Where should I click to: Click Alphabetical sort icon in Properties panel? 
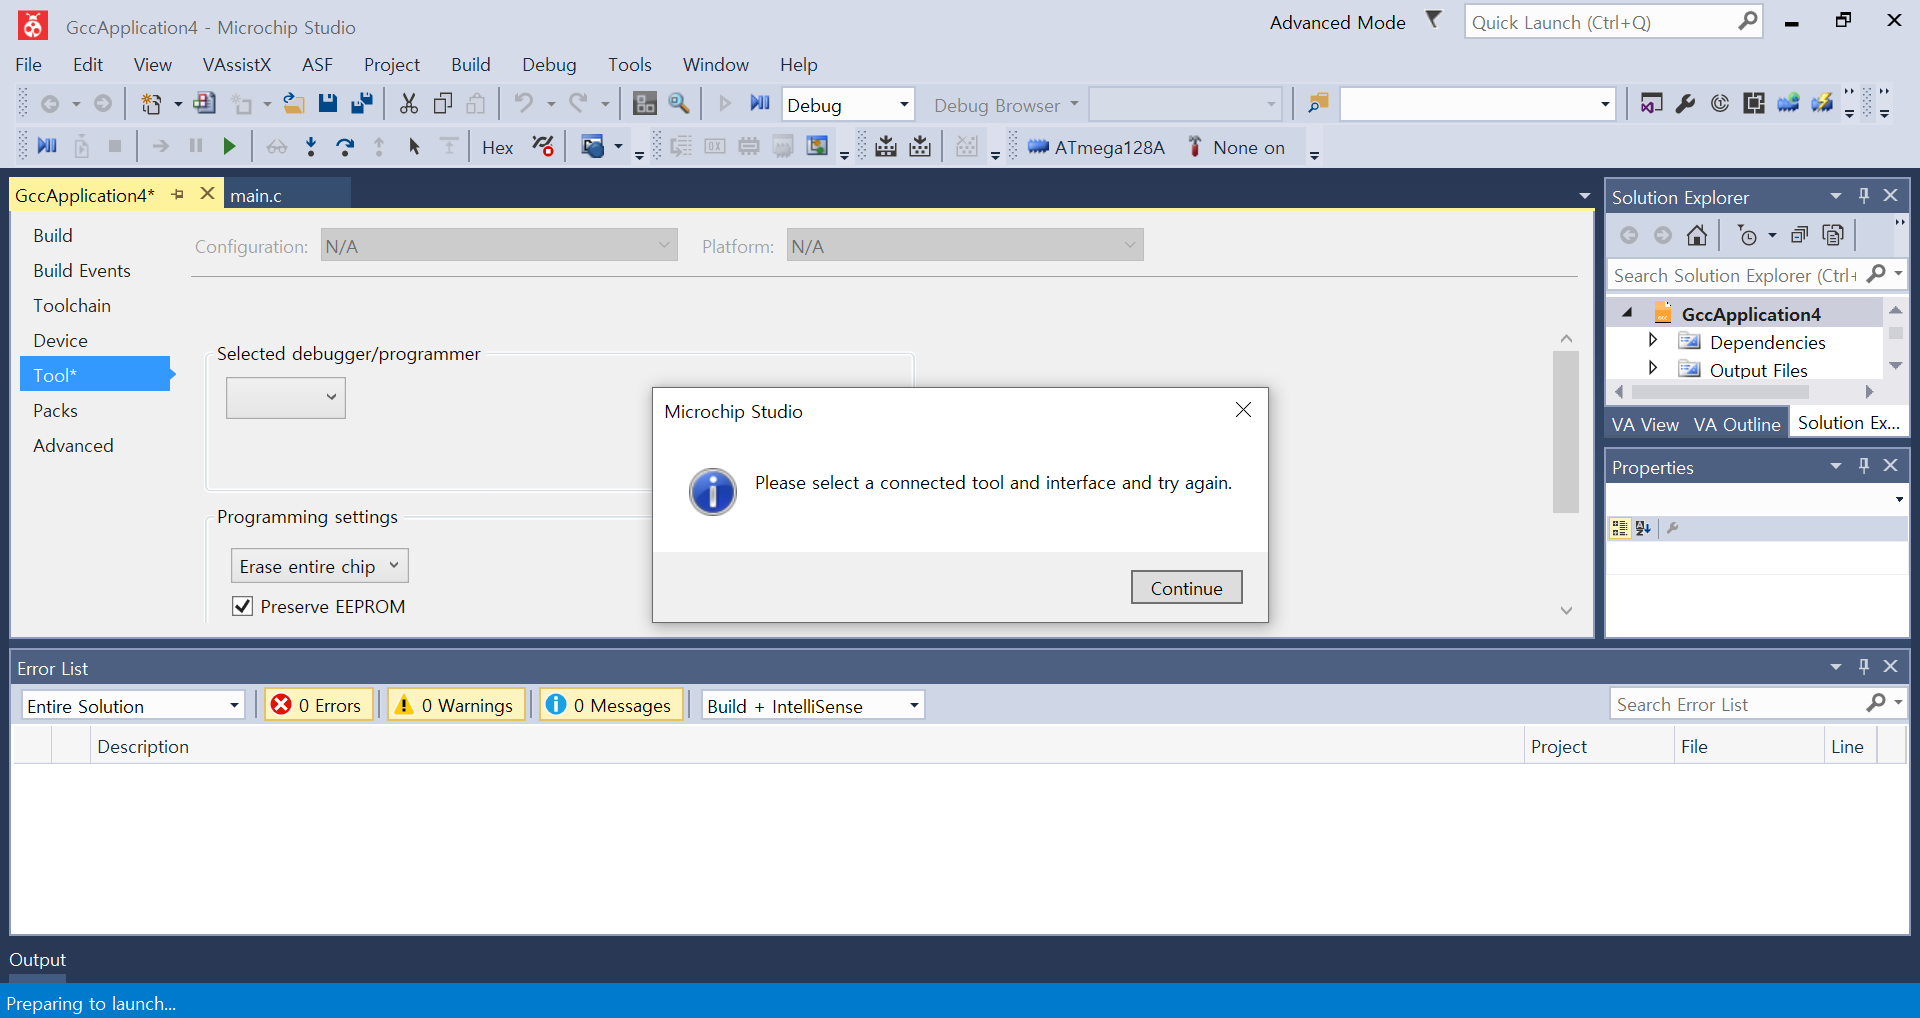pyautogui.click(x=1643, y=528)
